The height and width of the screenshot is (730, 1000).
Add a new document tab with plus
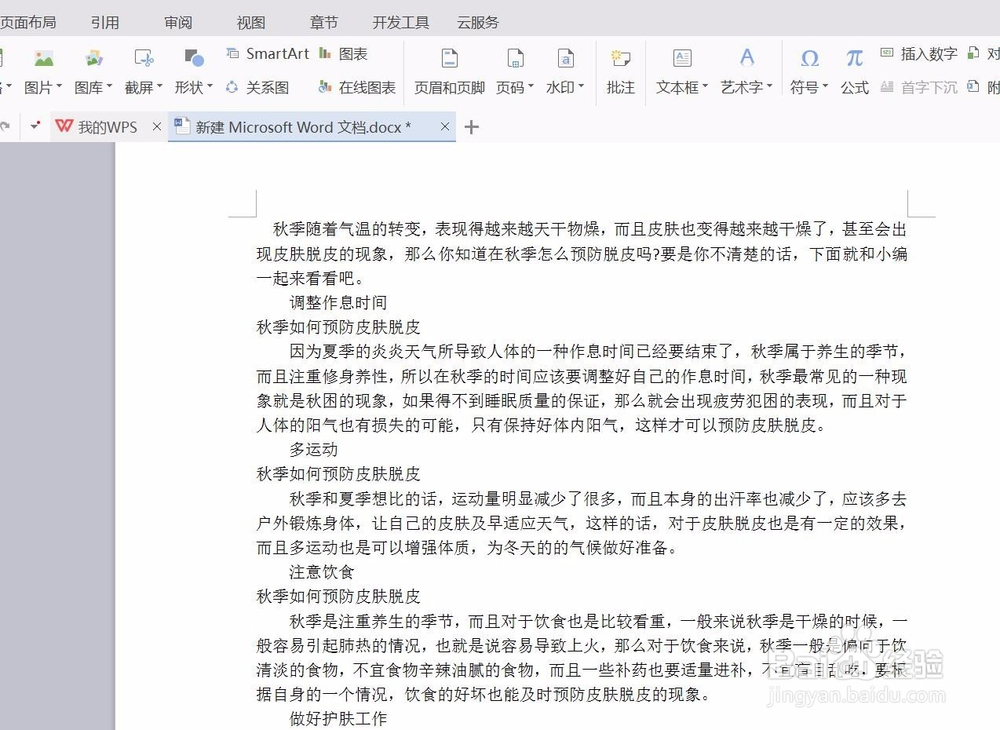pos(471,127)
